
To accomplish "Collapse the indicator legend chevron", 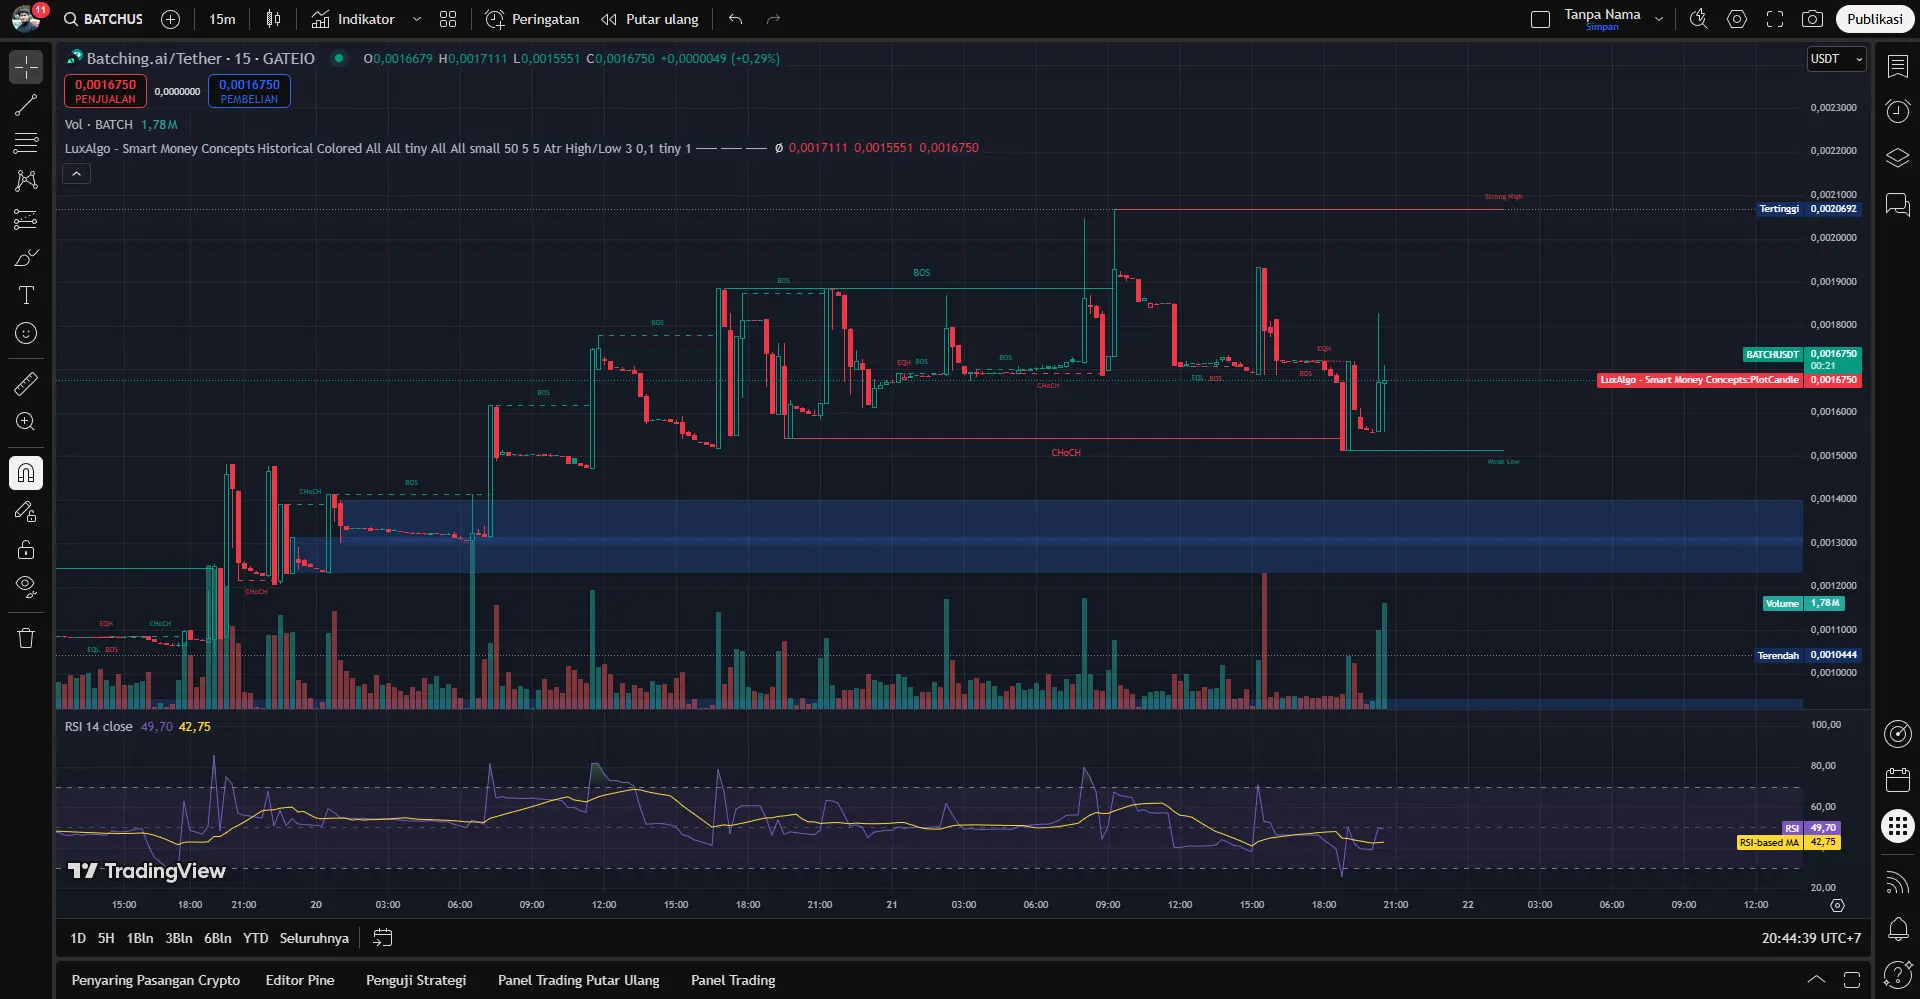I will pyautogui.click(x=77, y=174).
